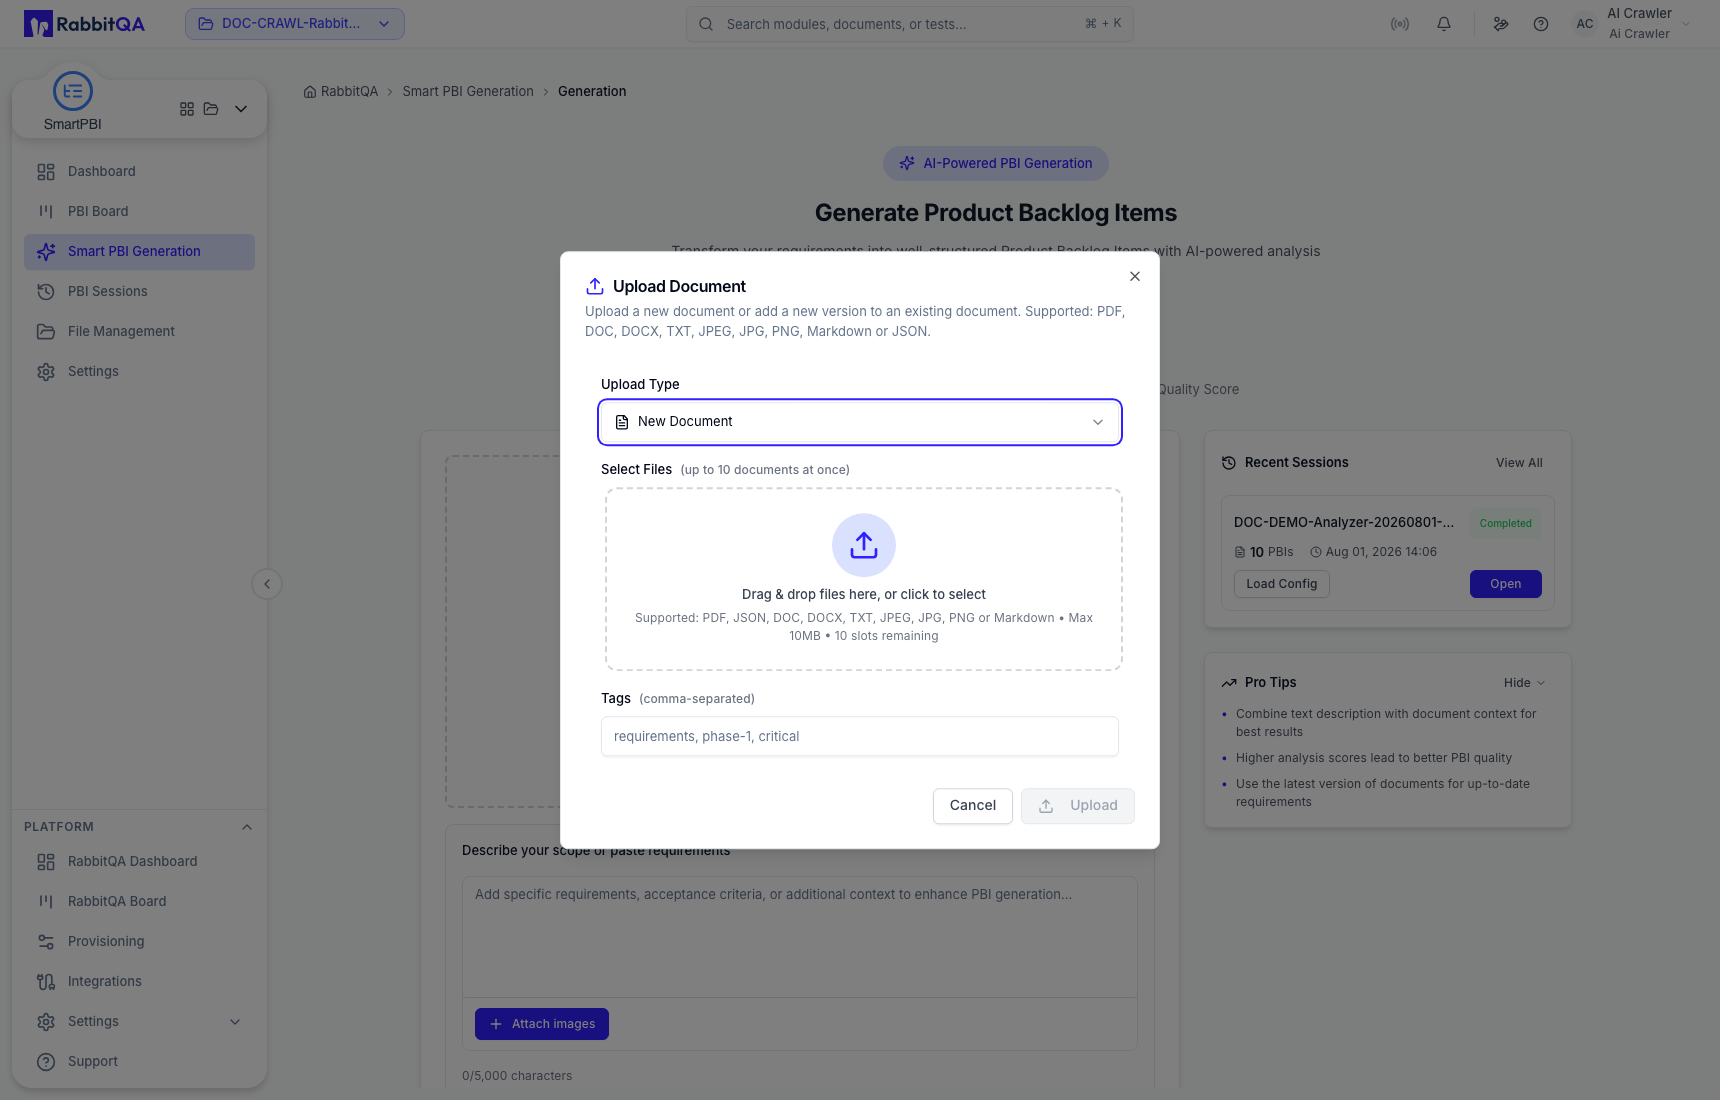The height and width of the screenshot is (1100, 1720).
Task: Click the Support help circle icon
Action: (46, 1062)
